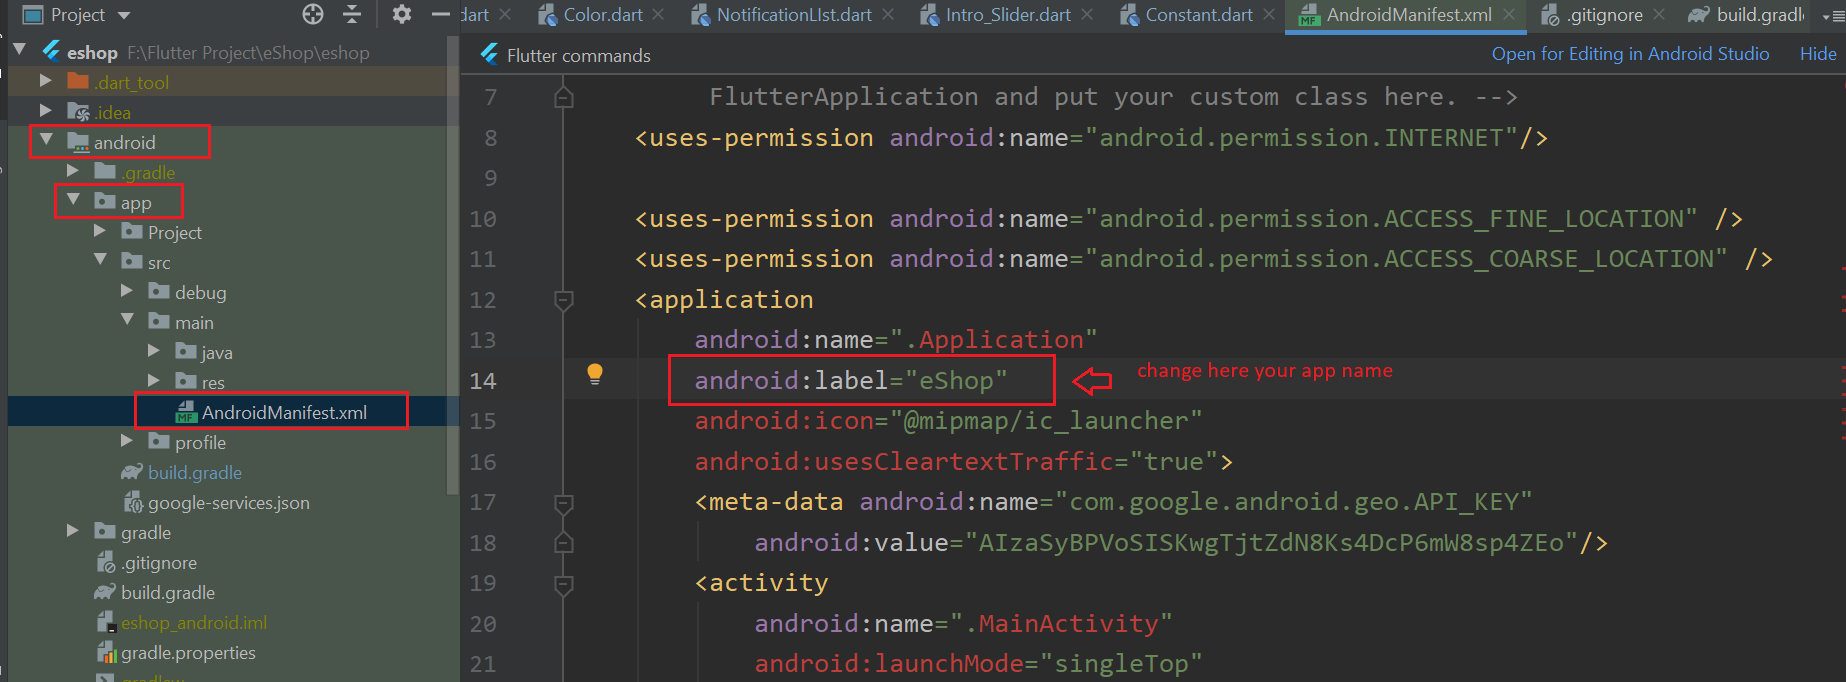Close the Color.dart tab

pyautogui.click(x=658, y=15)
